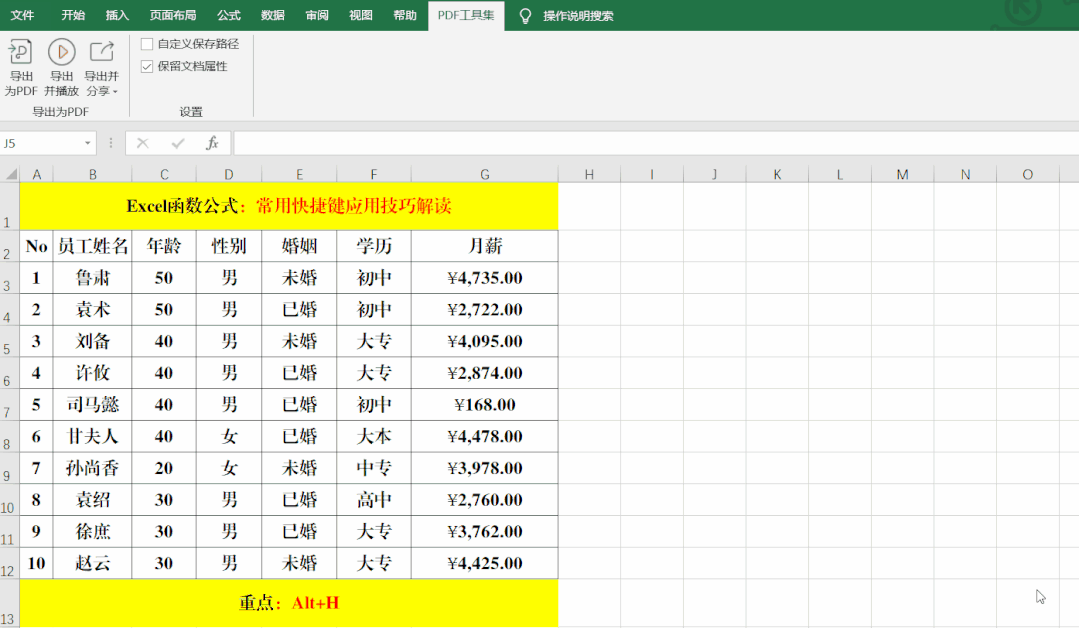
Task: Click Export and Play icon
Action: pos(61,52)
